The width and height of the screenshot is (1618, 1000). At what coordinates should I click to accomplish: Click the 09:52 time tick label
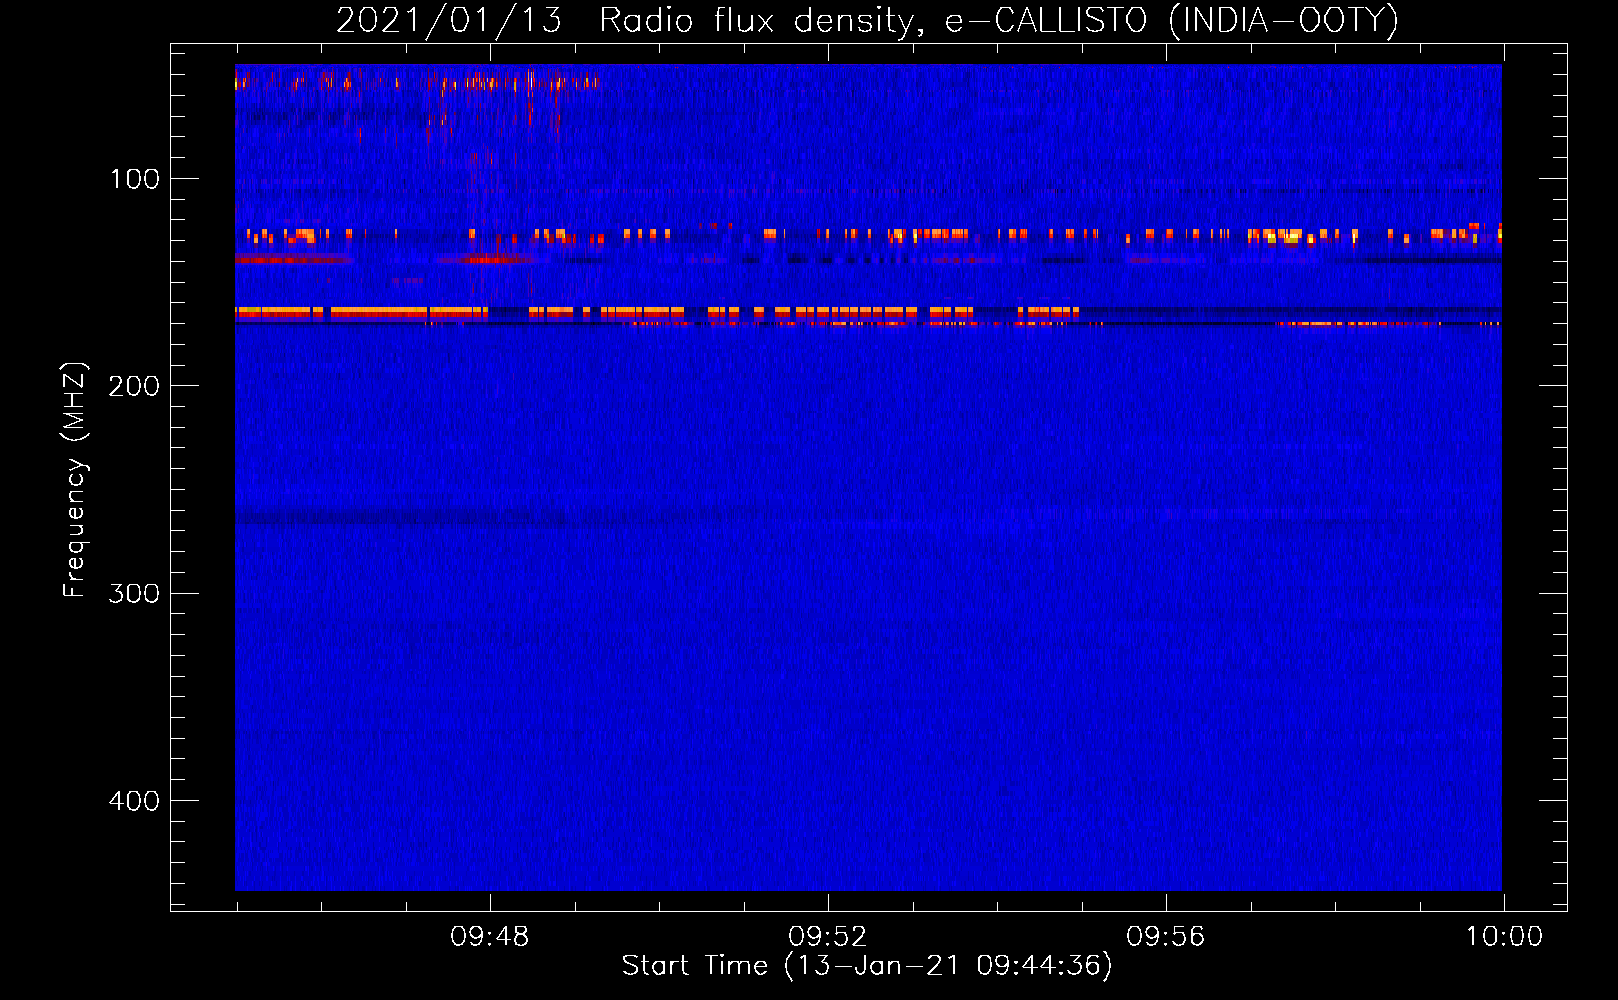(x=828, y=937)
